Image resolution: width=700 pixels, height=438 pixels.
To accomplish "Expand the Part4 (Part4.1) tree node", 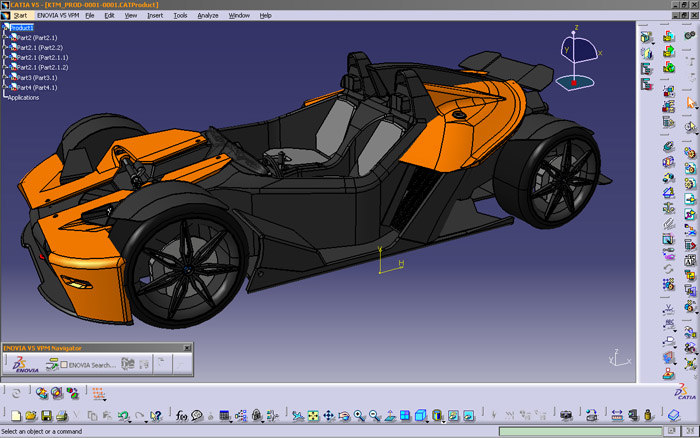I will (x=5, y=87).
